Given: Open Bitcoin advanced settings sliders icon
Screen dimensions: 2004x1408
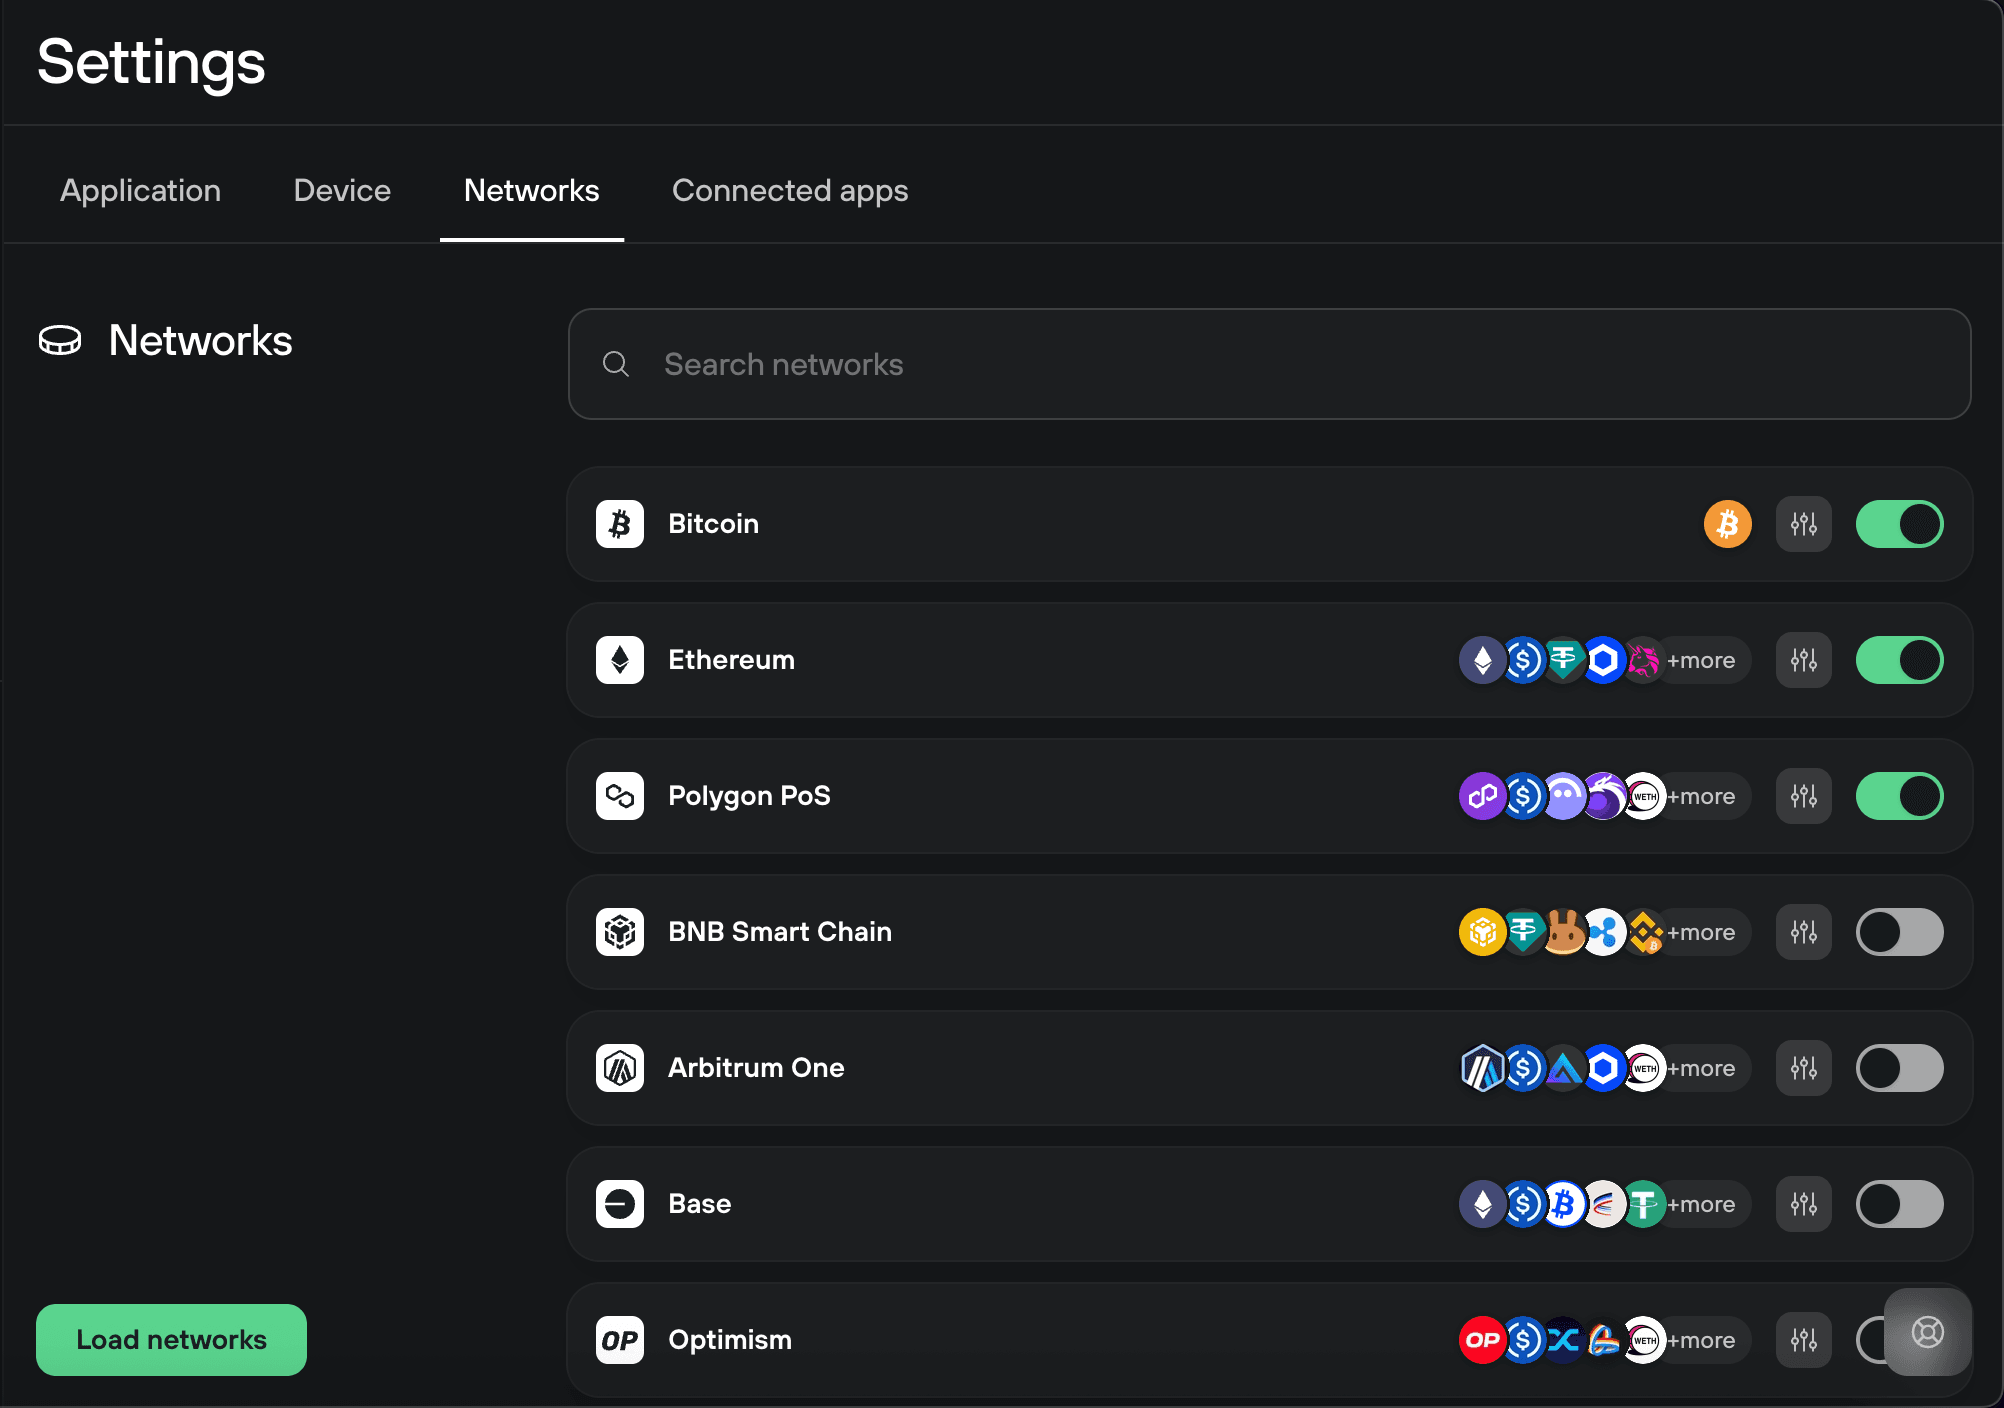Looking at the screenshot, I should click(1804, 524).
